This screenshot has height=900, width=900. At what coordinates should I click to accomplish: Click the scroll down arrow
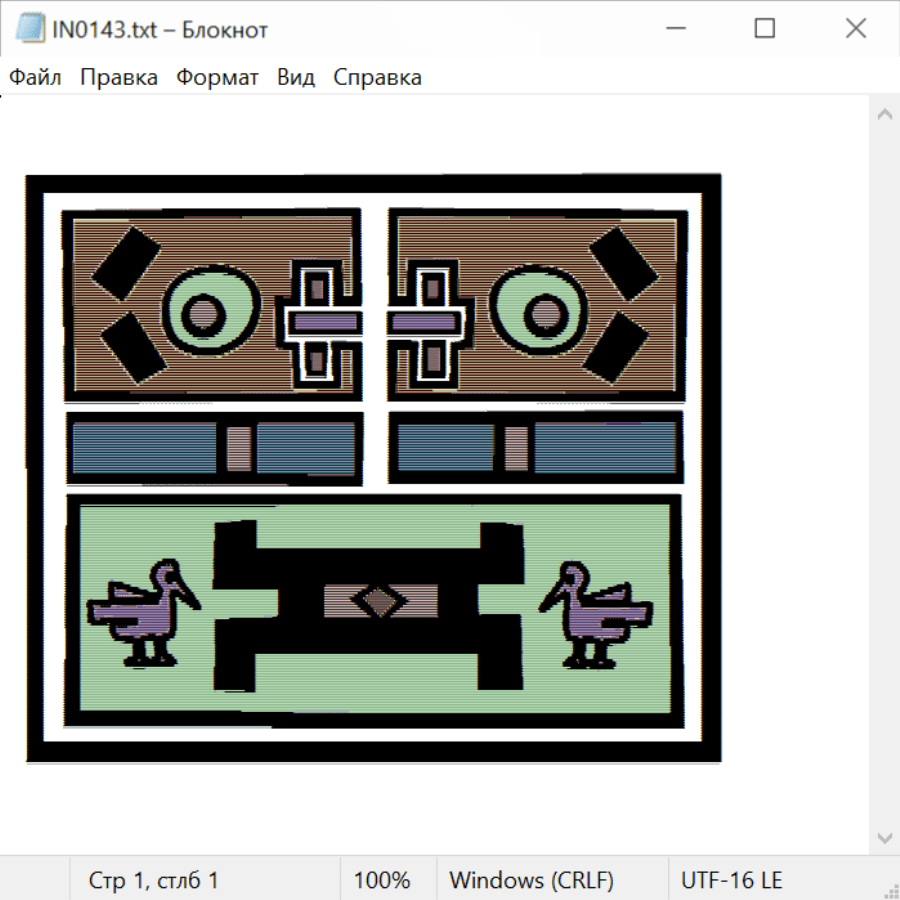tap(884, 837)
